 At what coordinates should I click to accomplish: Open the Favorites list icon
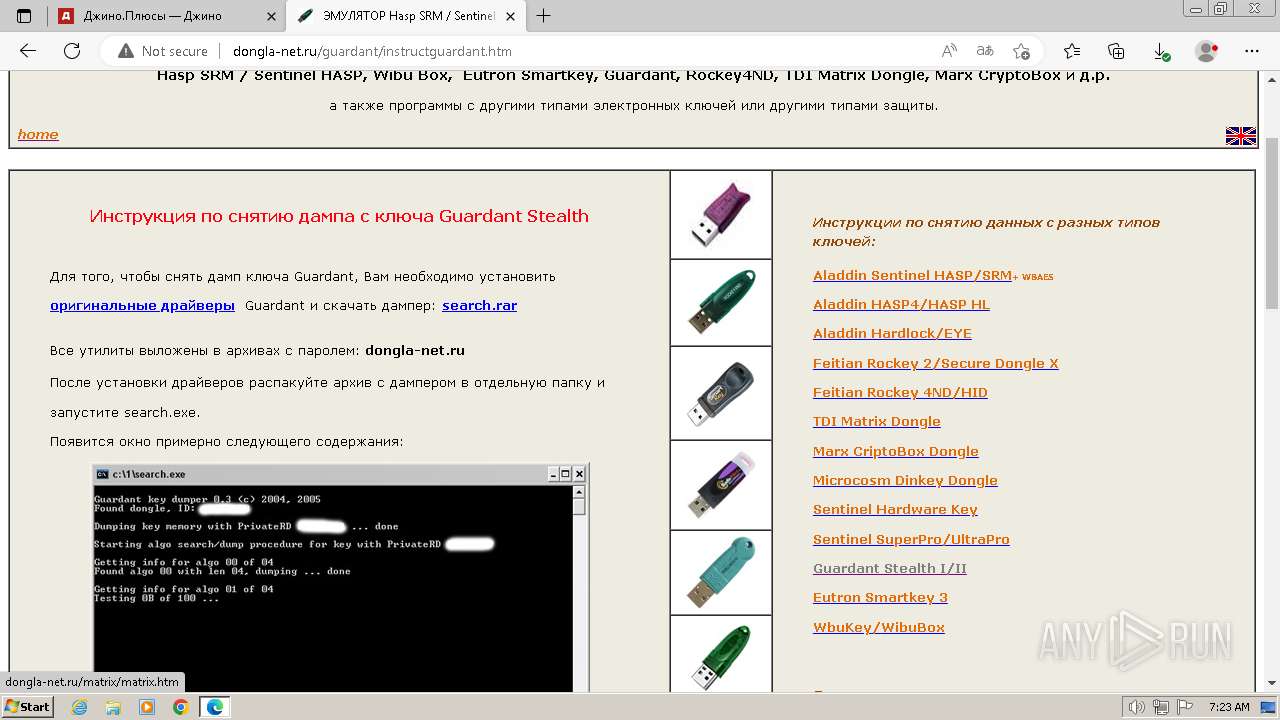point(1072,51)
